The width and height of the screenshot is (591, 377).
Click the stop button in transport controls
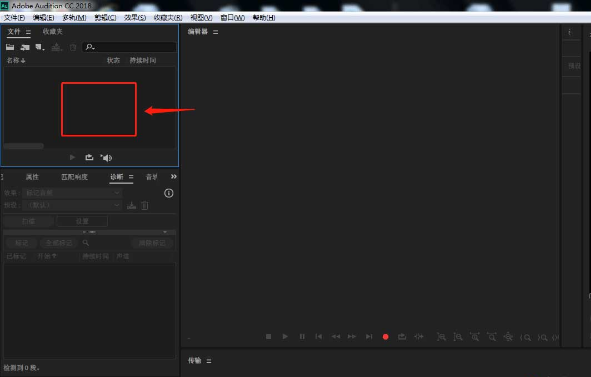(x=268, y=336)
